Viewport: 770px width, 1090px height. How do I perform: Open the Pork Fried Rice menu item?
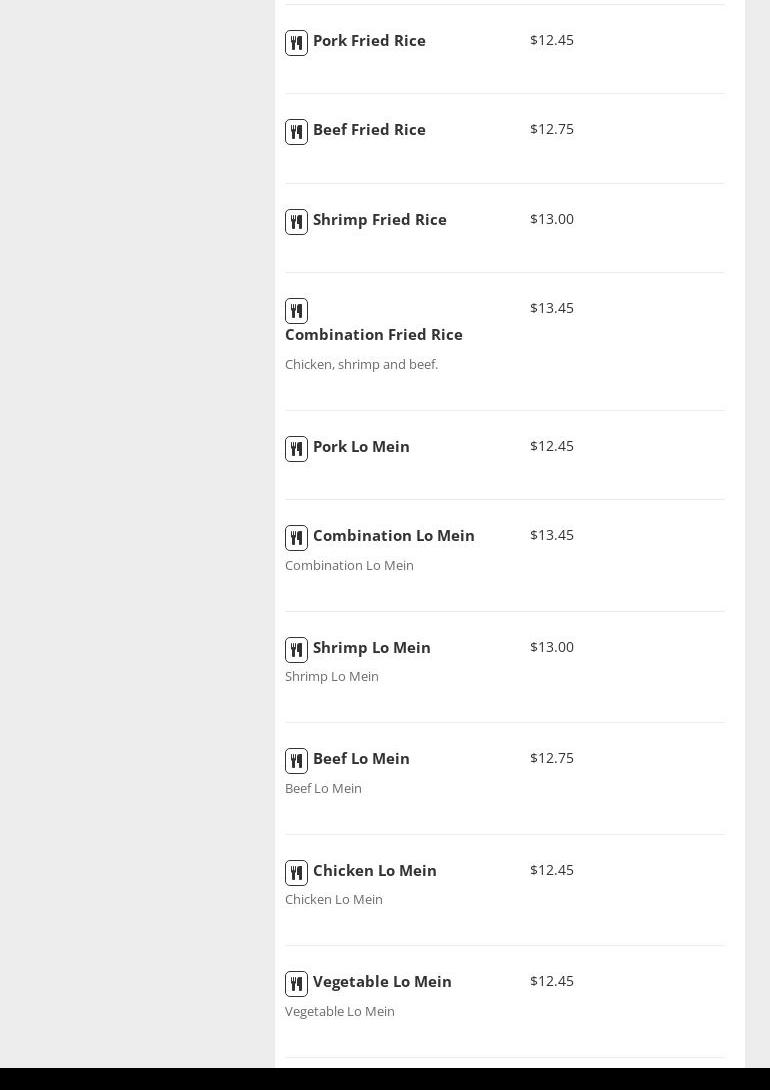369,40
